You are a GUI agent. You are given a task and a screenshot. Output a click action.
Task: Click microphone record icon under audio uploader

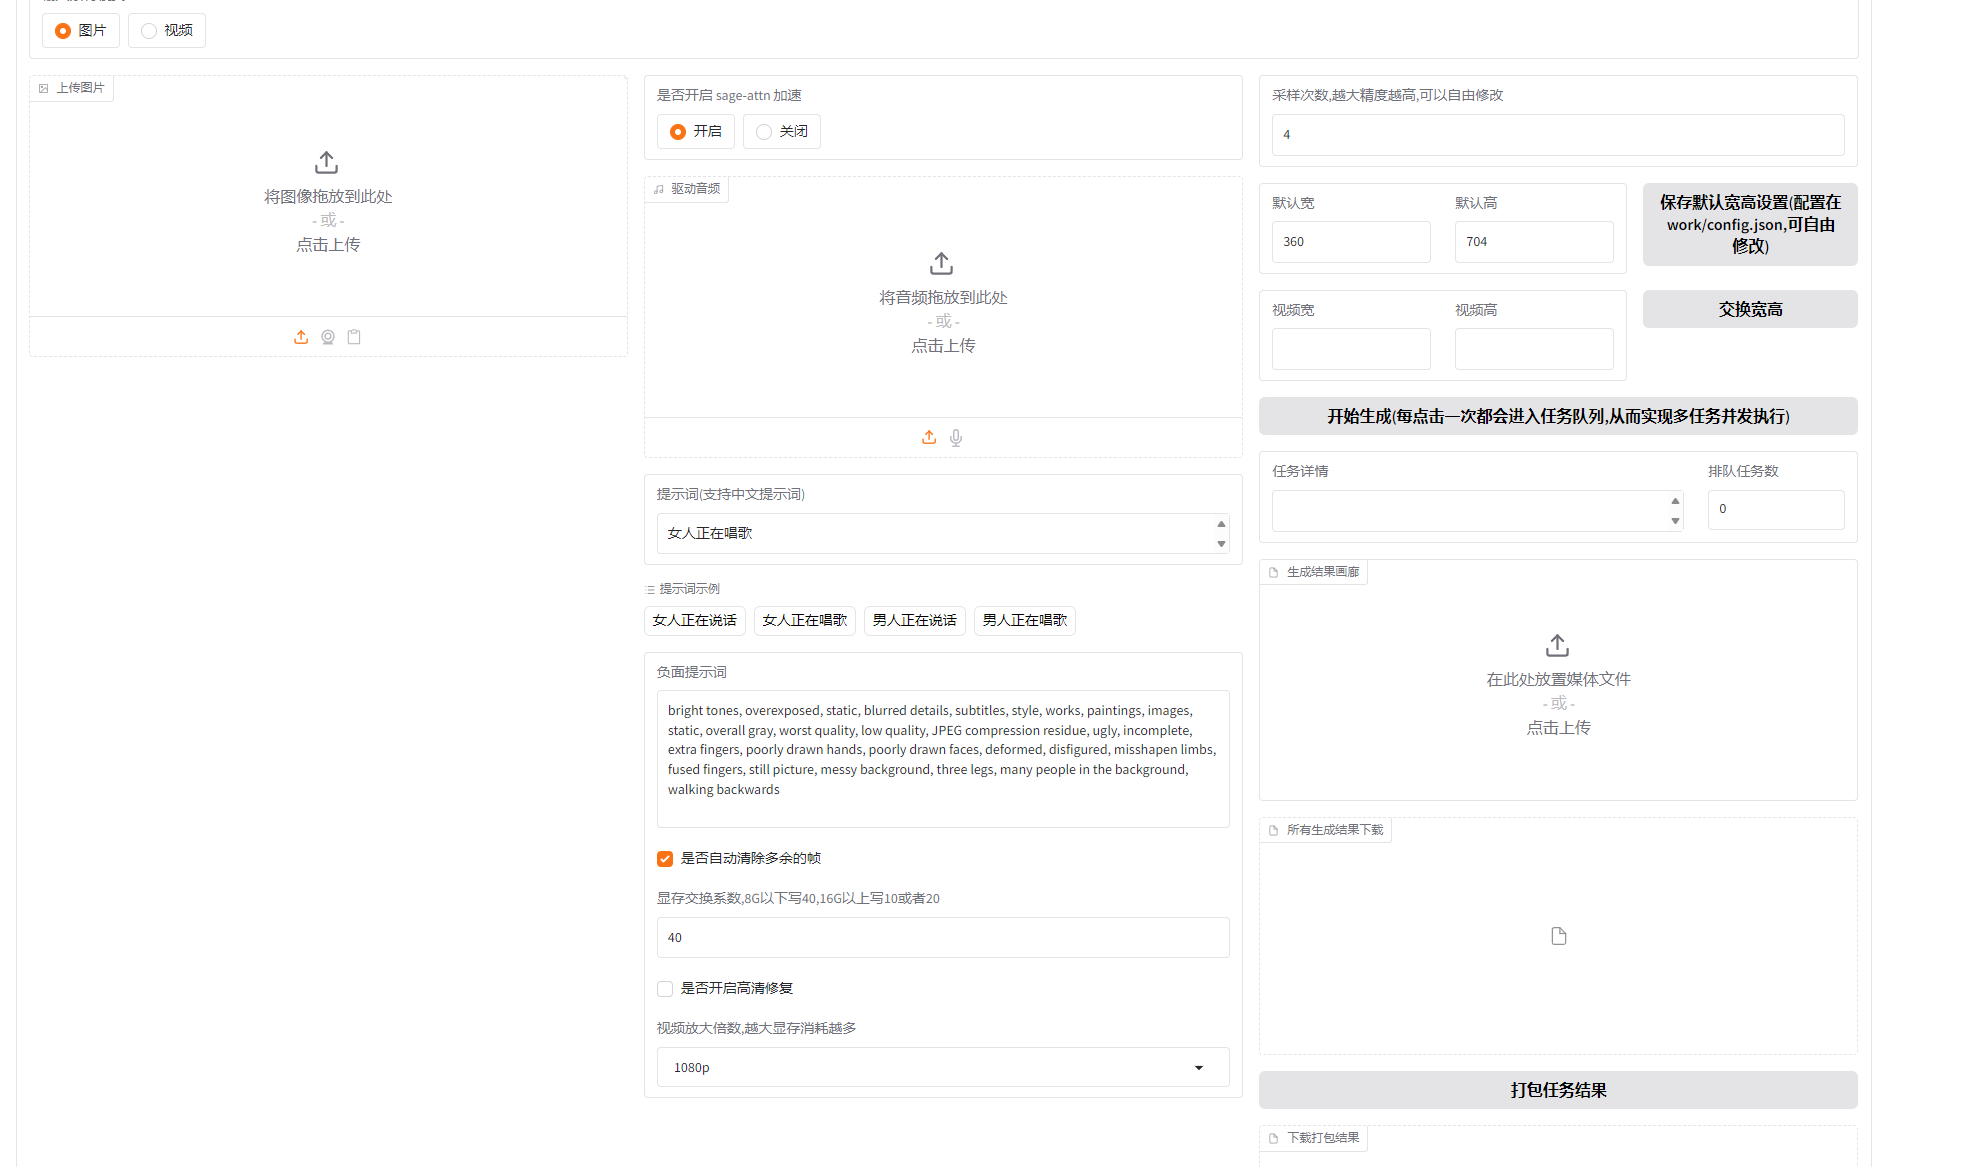956,438
